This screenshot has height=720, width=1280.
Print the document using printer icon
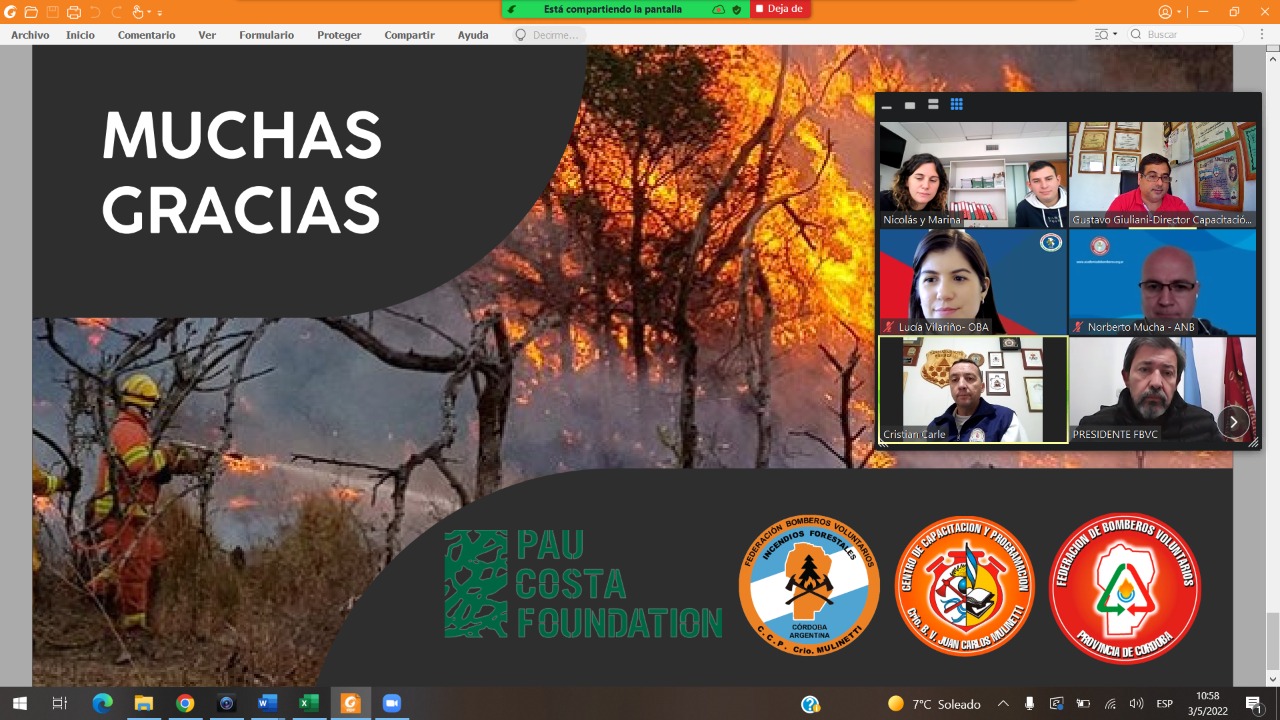[73, 12]
